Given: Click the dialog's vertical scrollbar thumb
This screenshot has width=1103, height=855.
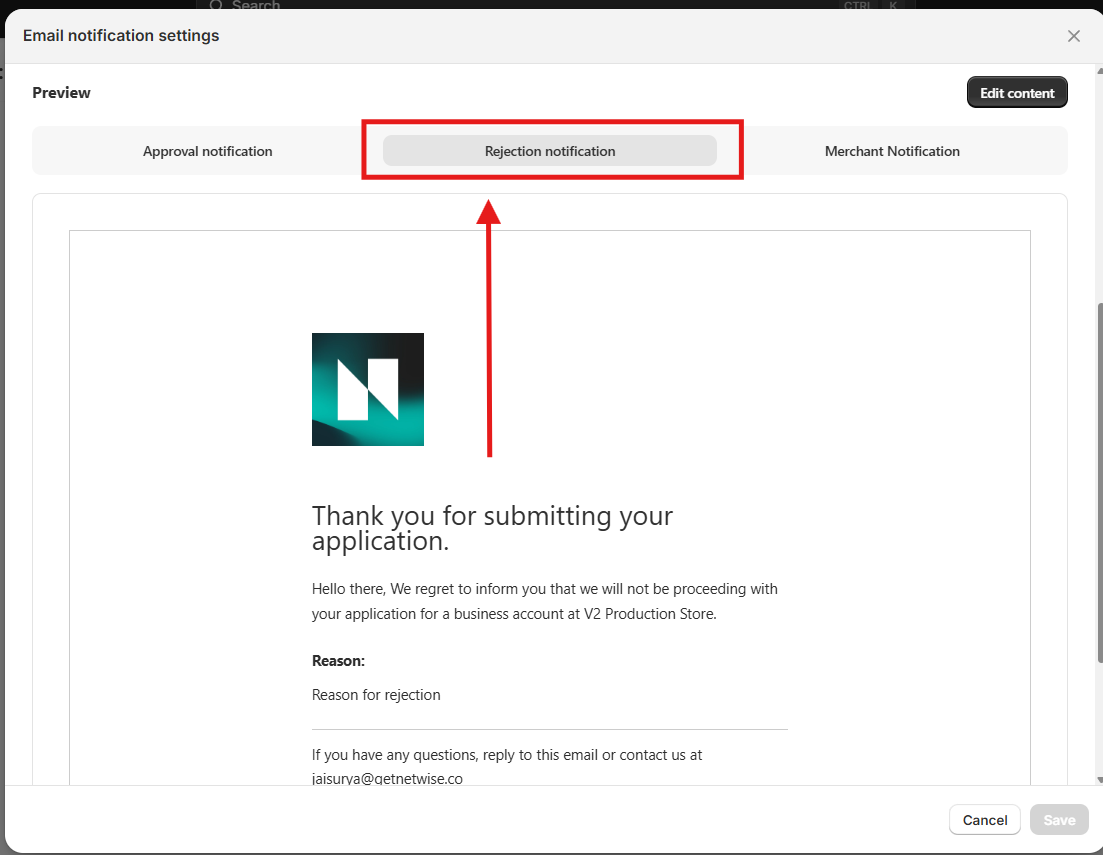Looking at the screenshot, I should [1099, 482].
